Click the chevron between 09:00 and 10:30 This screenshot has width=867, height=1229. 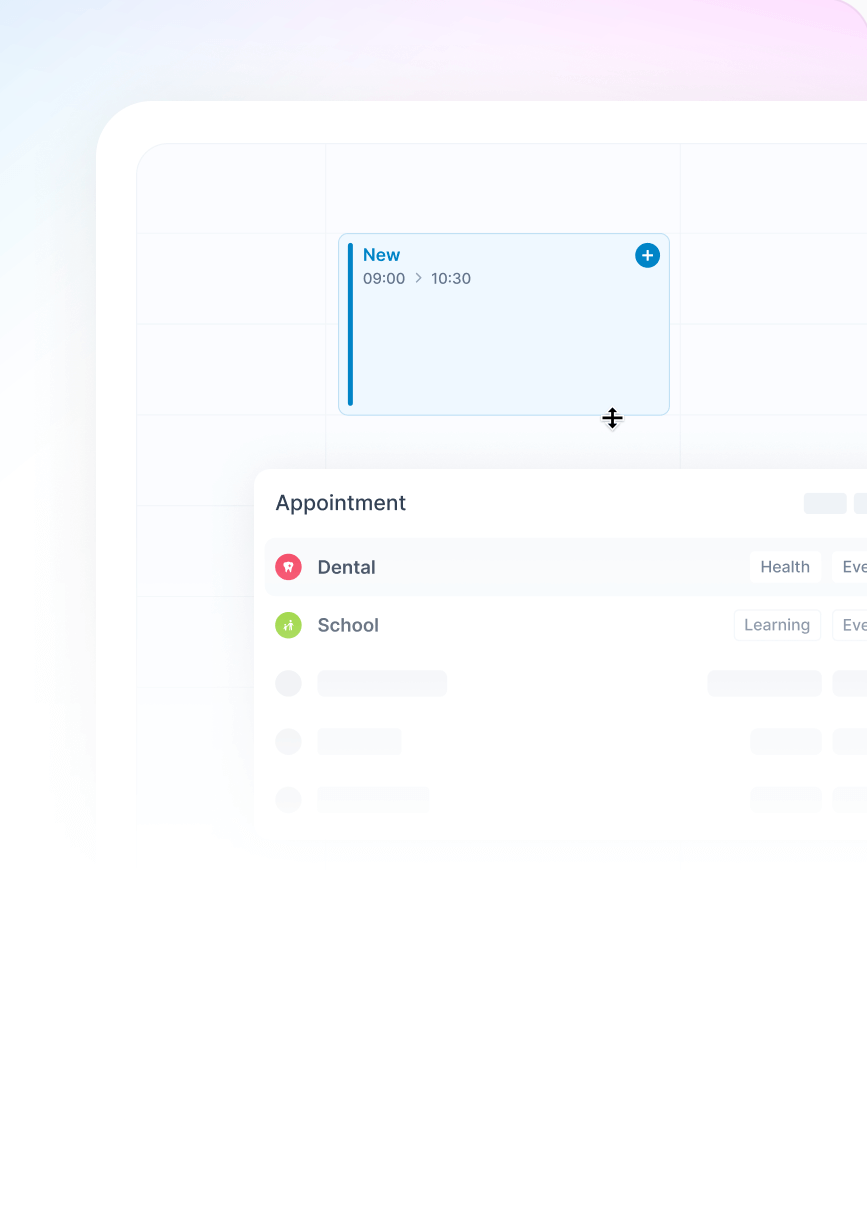click(418, 278)
